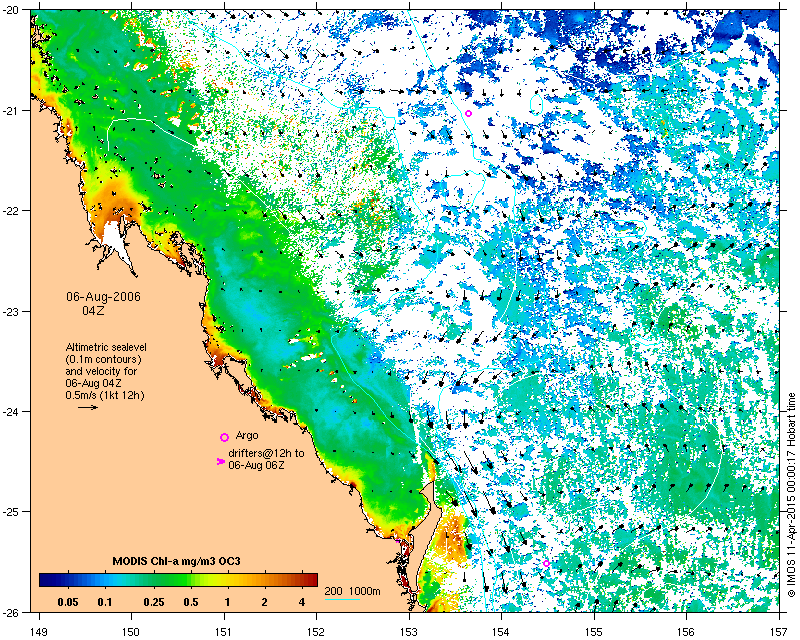This screenshot has width=800, height=640.
Task: Click the 155 longitude axis label
Action: (x=594, y=632)
